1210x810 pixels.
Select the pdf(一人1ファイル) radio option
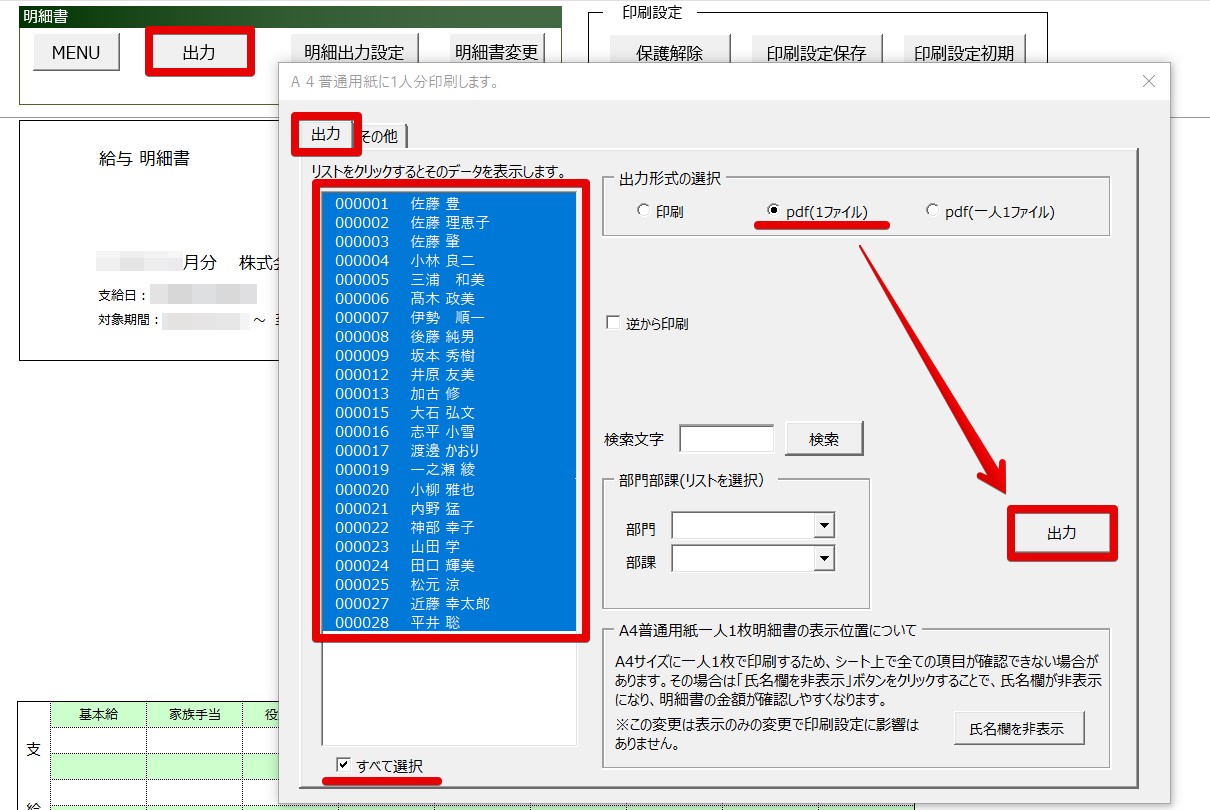tap(933, 211)
